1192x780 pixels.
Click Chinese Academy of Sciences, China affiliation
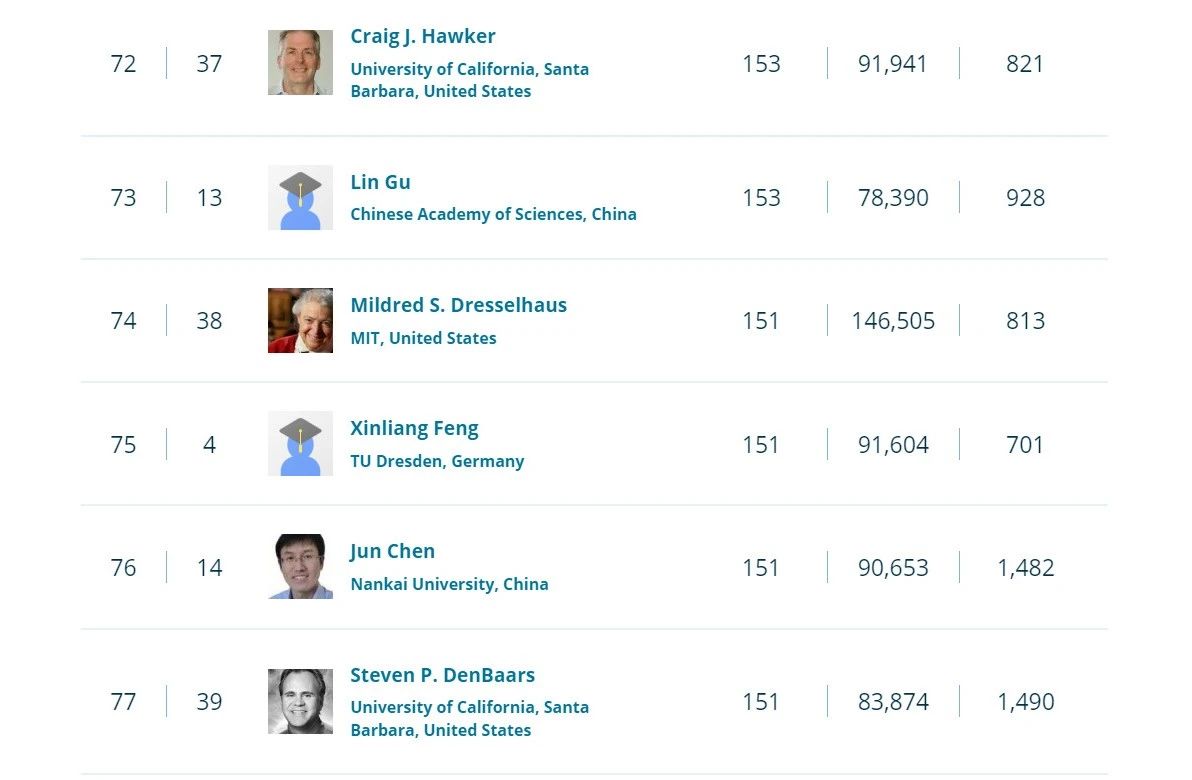point(493,214)
